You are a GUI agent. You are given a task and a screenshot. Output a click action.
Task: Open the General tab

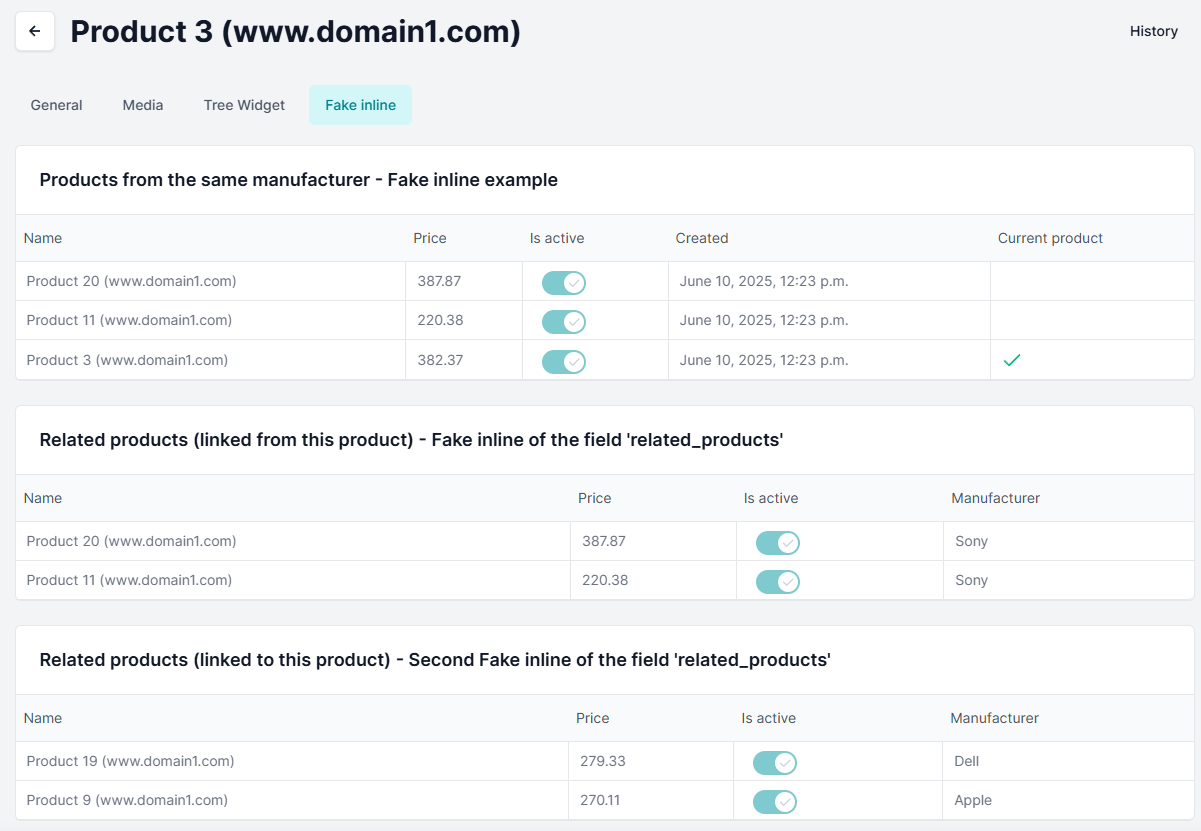point(57,105)
